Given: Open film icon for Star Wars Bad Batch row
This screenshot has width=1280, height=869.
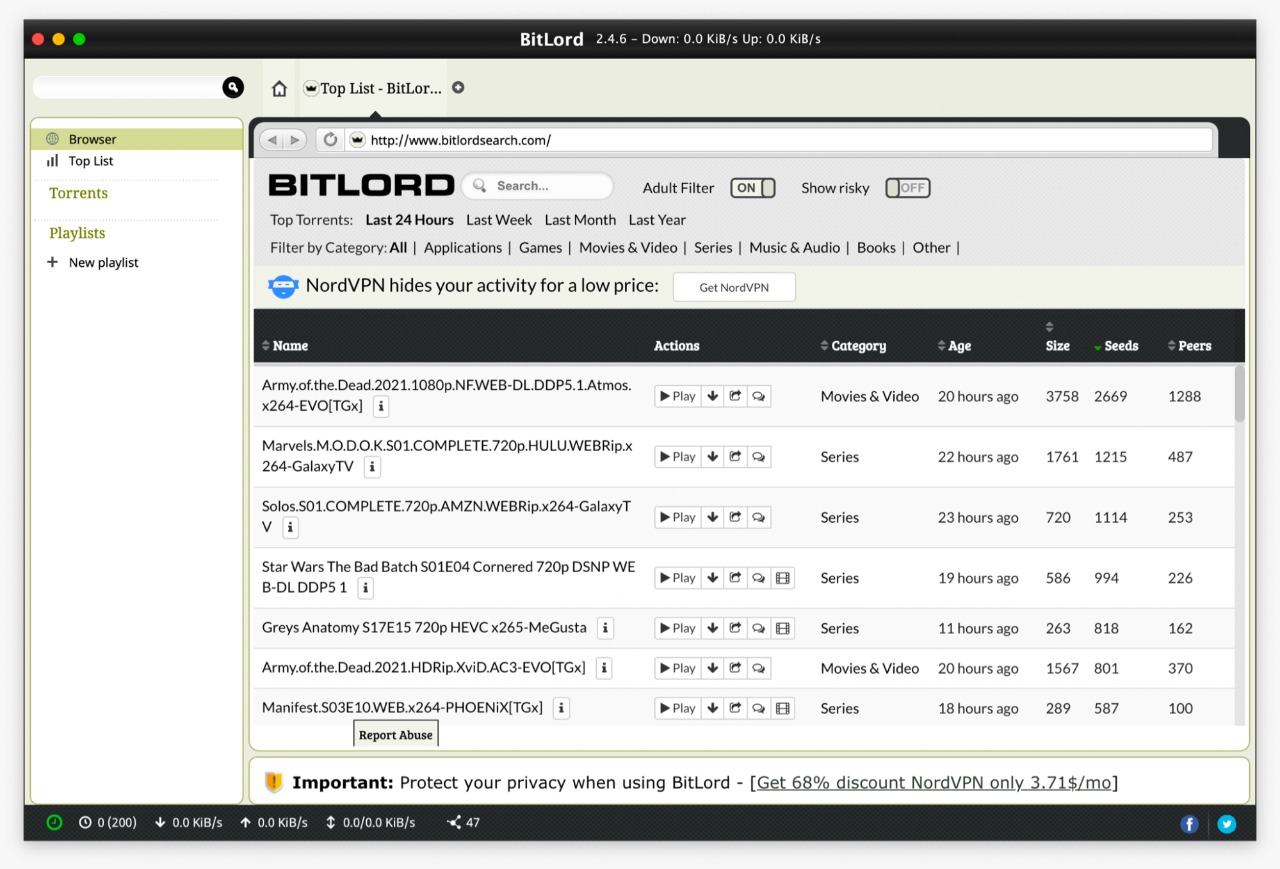Looking at the screenshot, I should point(783,578).
